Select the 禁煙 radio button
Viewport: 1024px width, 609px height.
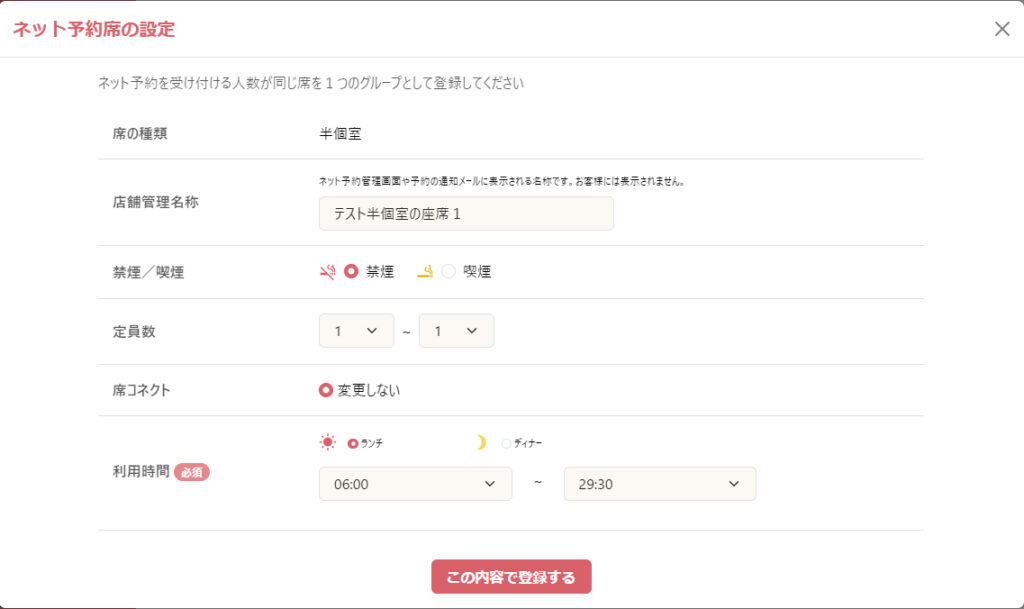tap(351, 271)
